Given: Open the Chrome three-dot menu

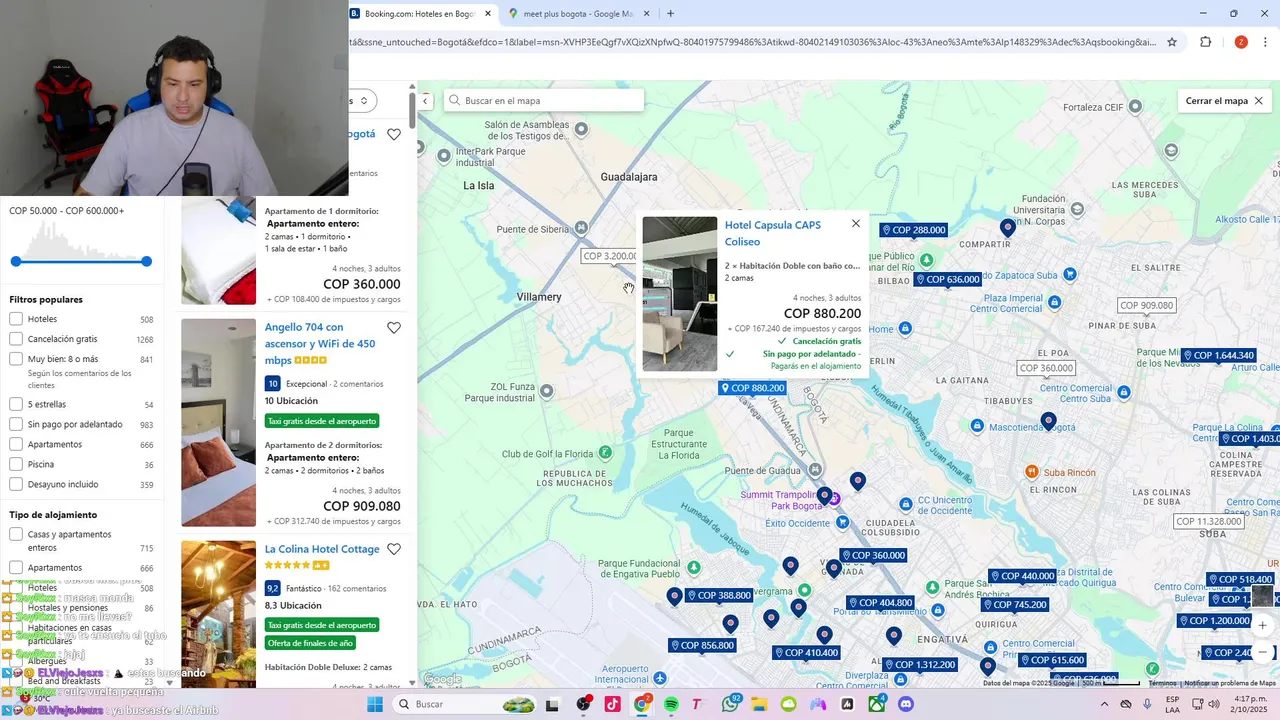Looking at the screenshot, I should 1266,42.
